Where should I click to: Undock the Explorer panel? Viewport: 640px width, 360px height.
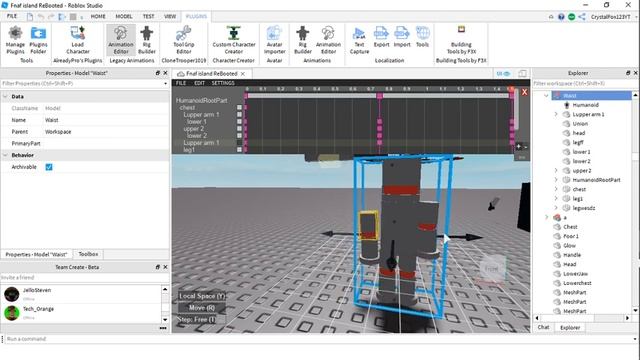(628, 73)
